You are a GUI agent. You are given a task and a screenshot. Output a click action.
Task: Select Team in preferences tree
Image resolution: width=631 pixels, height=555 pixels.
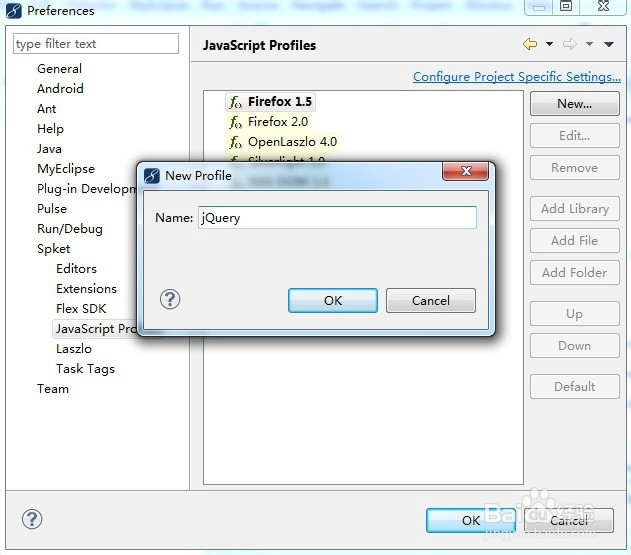[x=53, y=389]
